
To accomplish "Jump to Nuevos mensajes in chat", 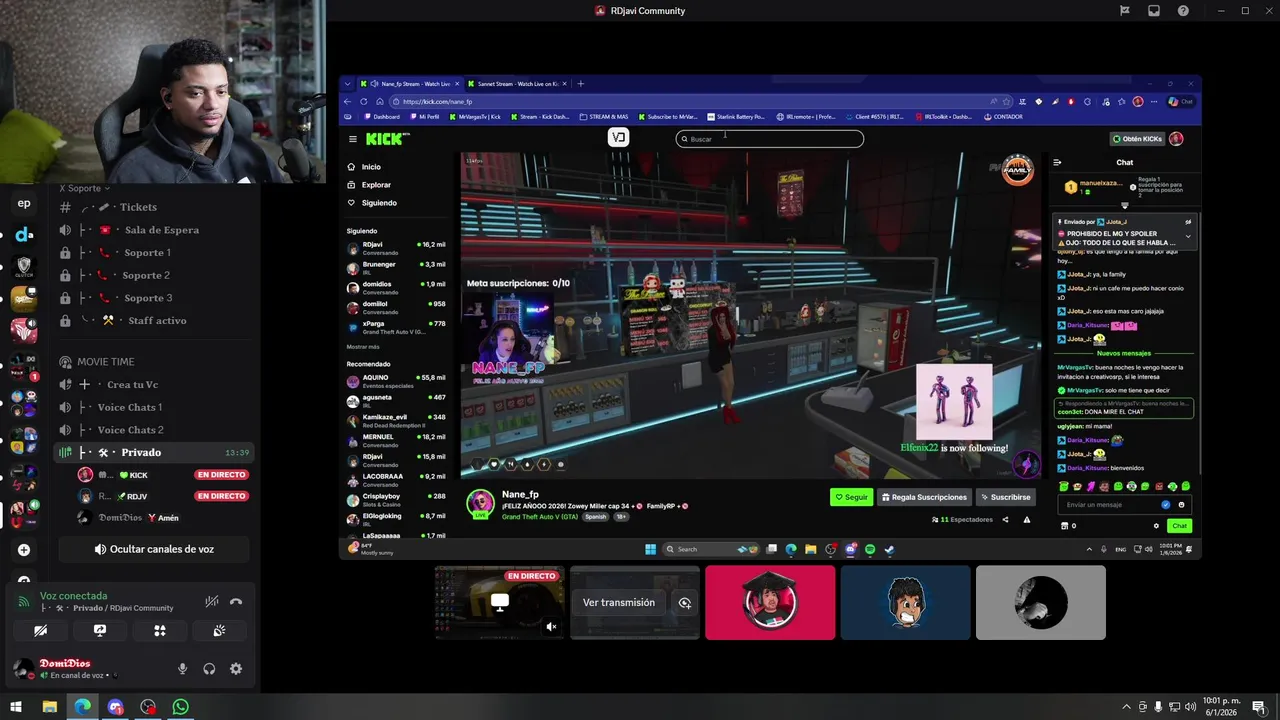I will [1124, 353].
